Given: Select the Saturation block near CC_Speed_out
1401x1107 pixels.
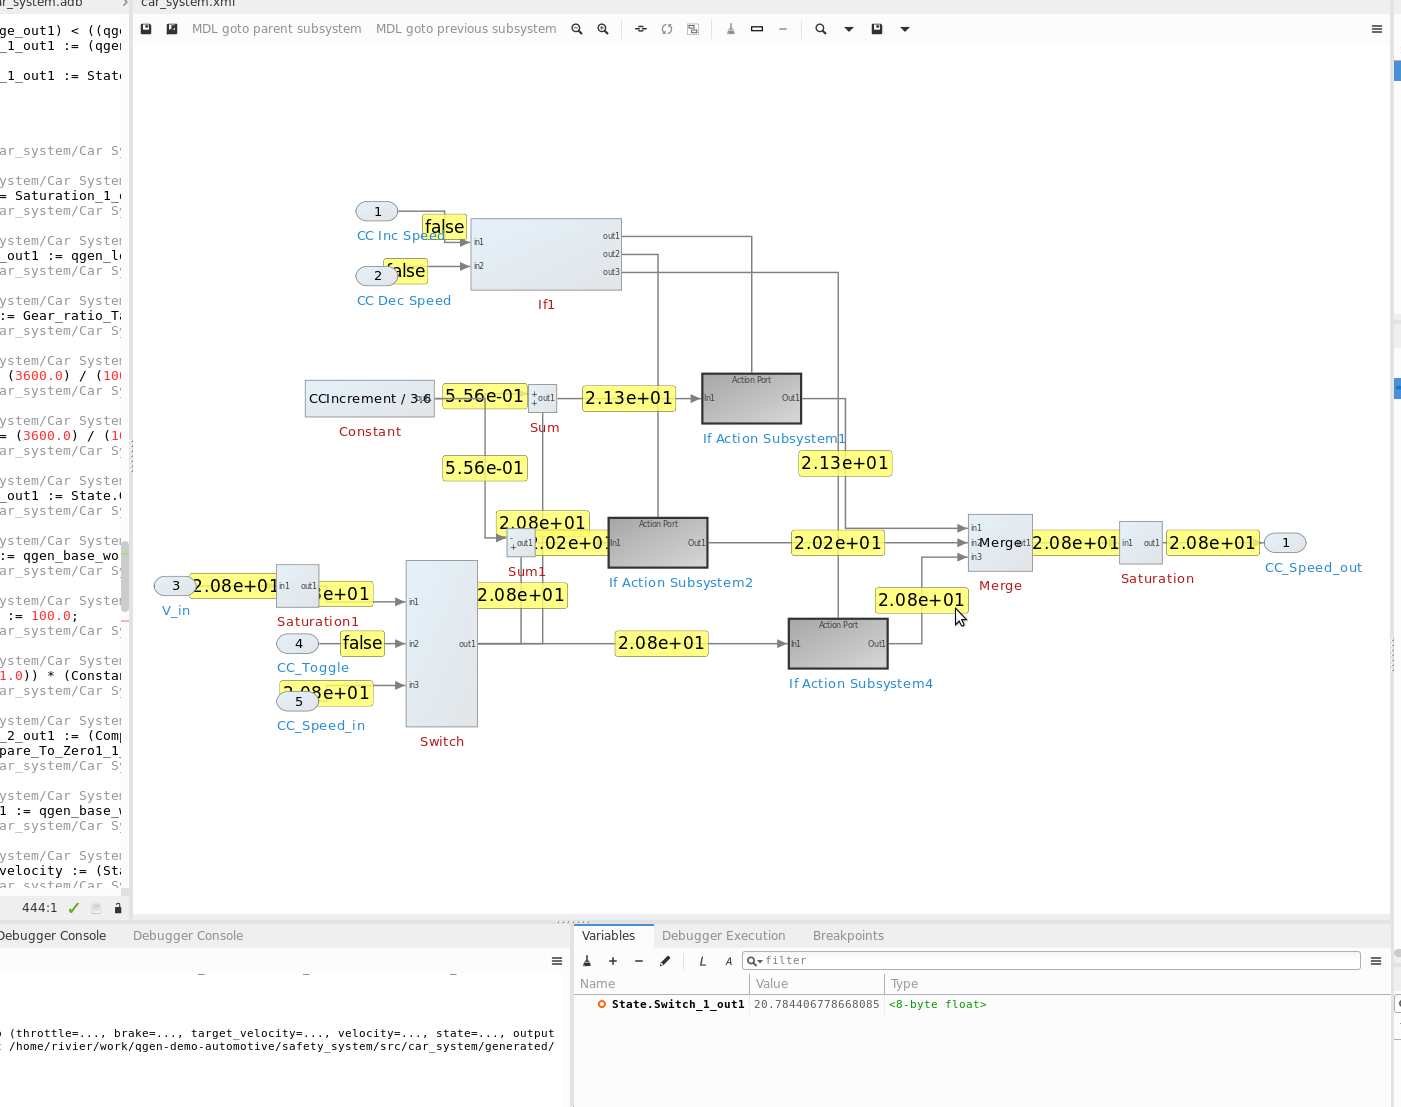Looking at the screenshot, I should (1141, 543).
